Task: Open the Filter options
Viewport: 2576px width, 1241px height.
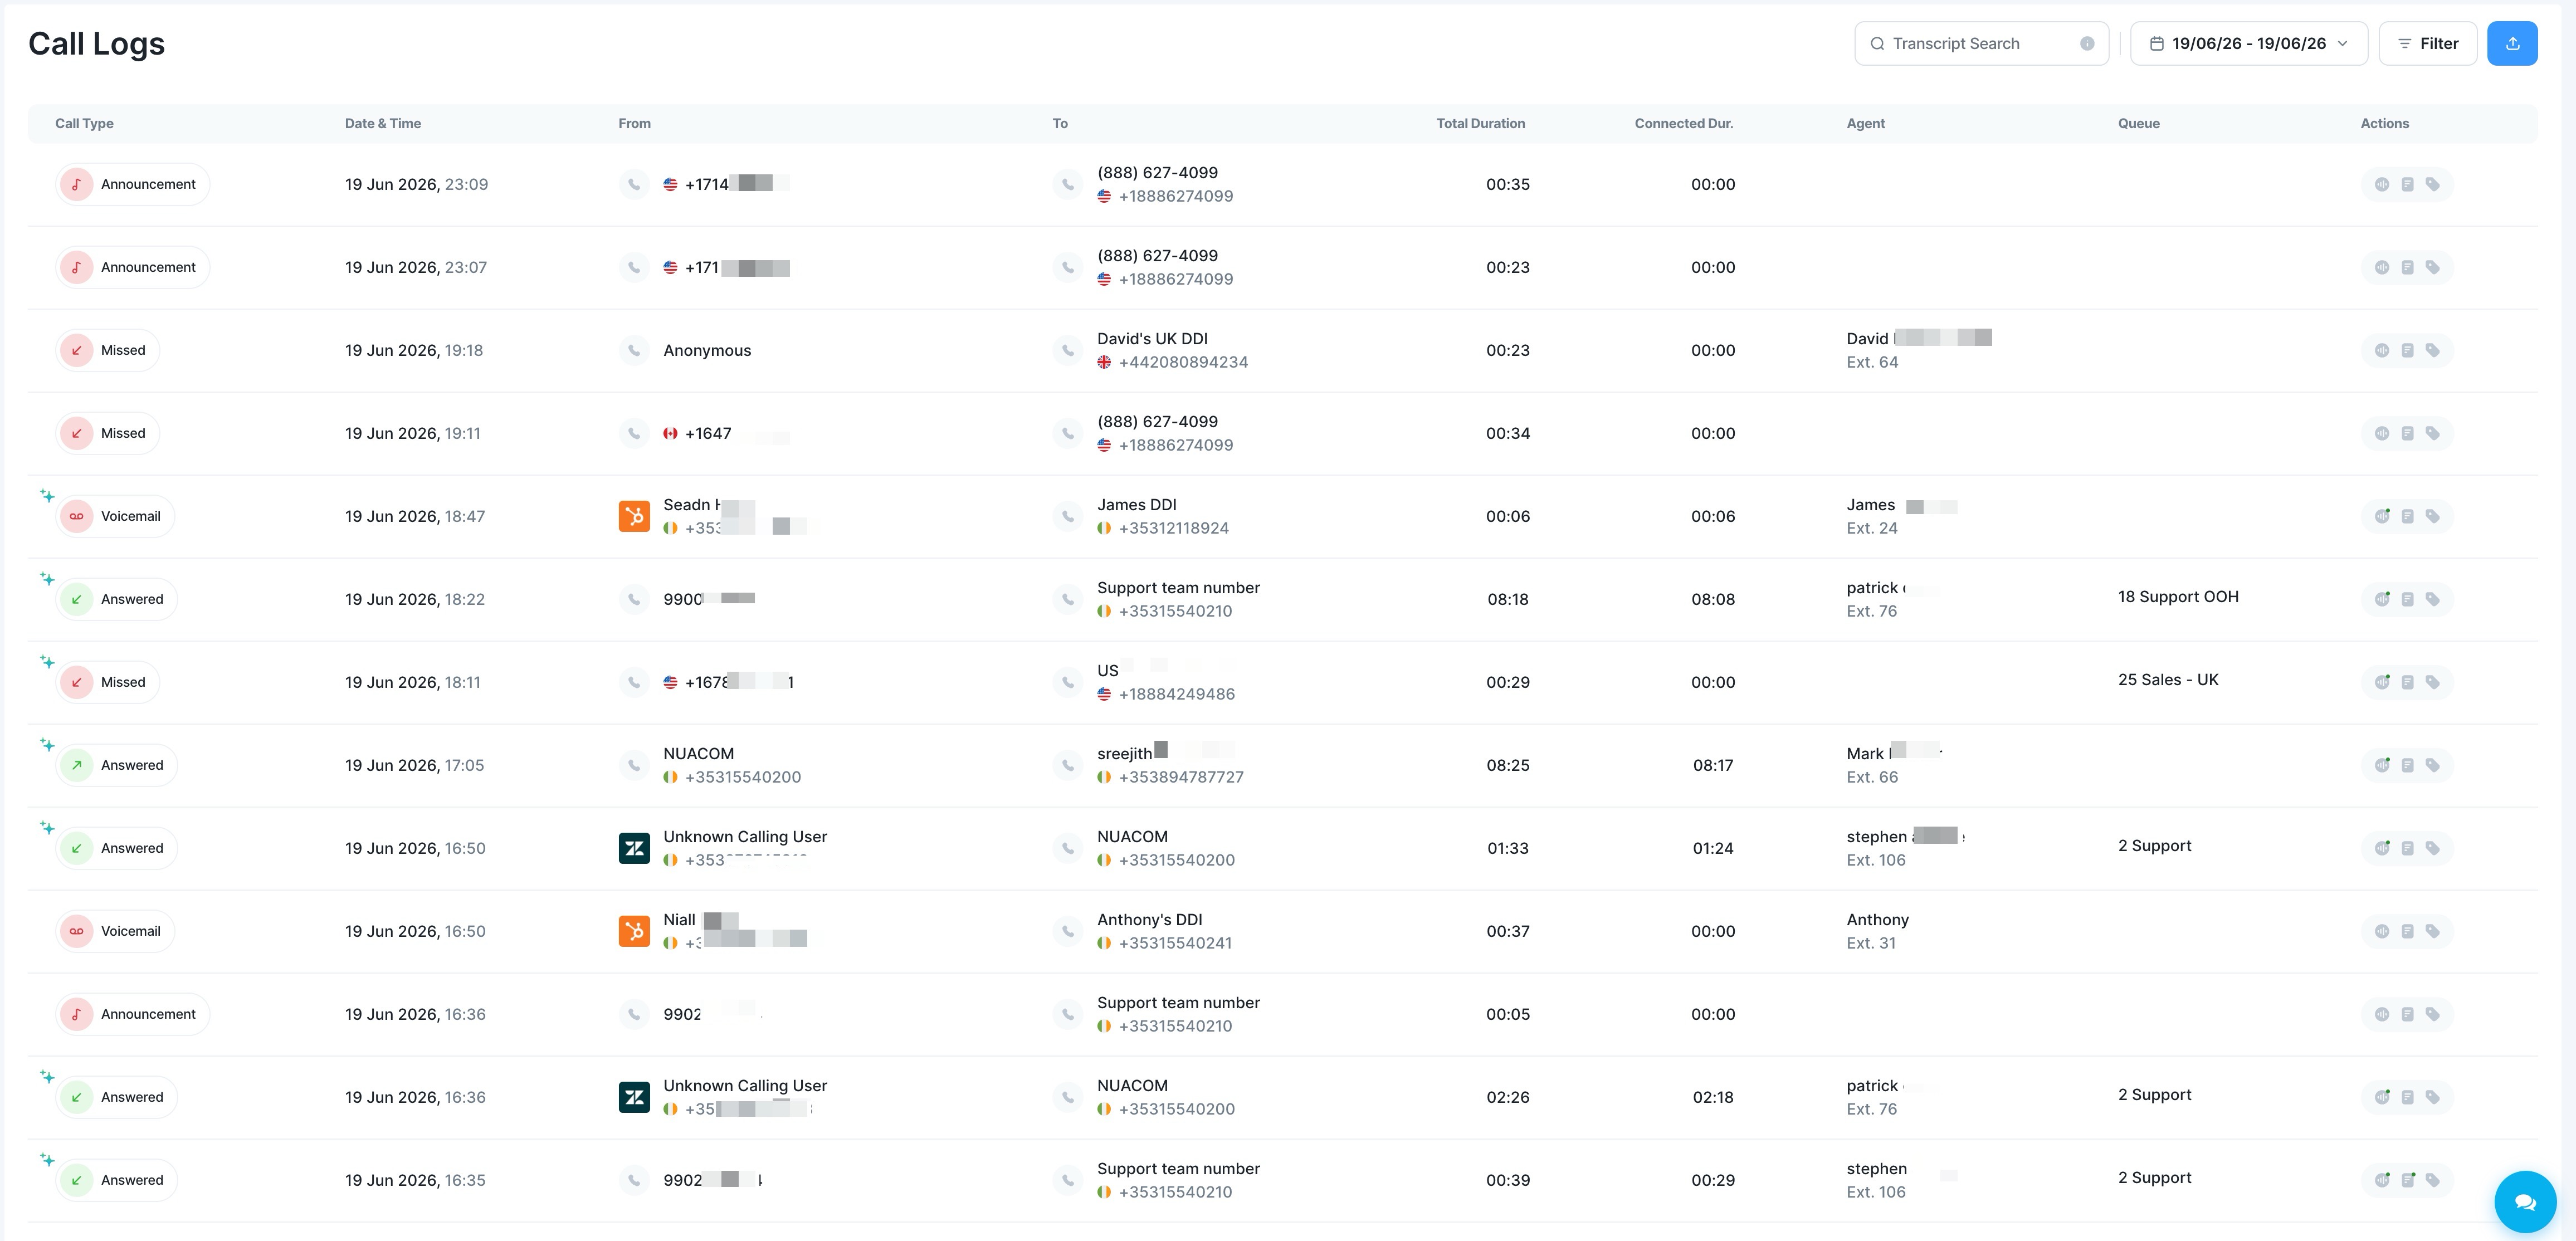Action: 2427,43
